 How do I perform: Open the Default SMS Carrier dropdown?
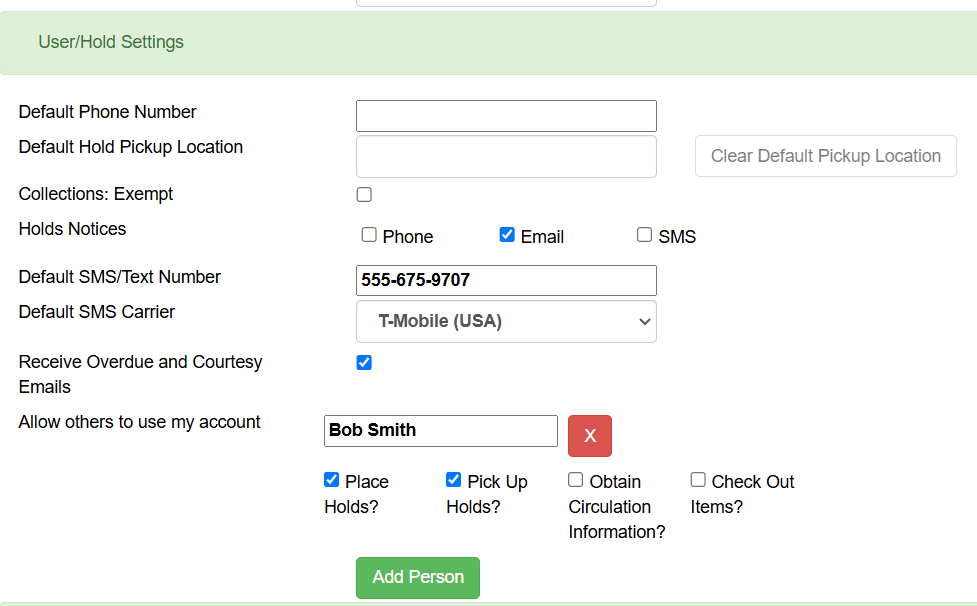[x=506, y=322]
